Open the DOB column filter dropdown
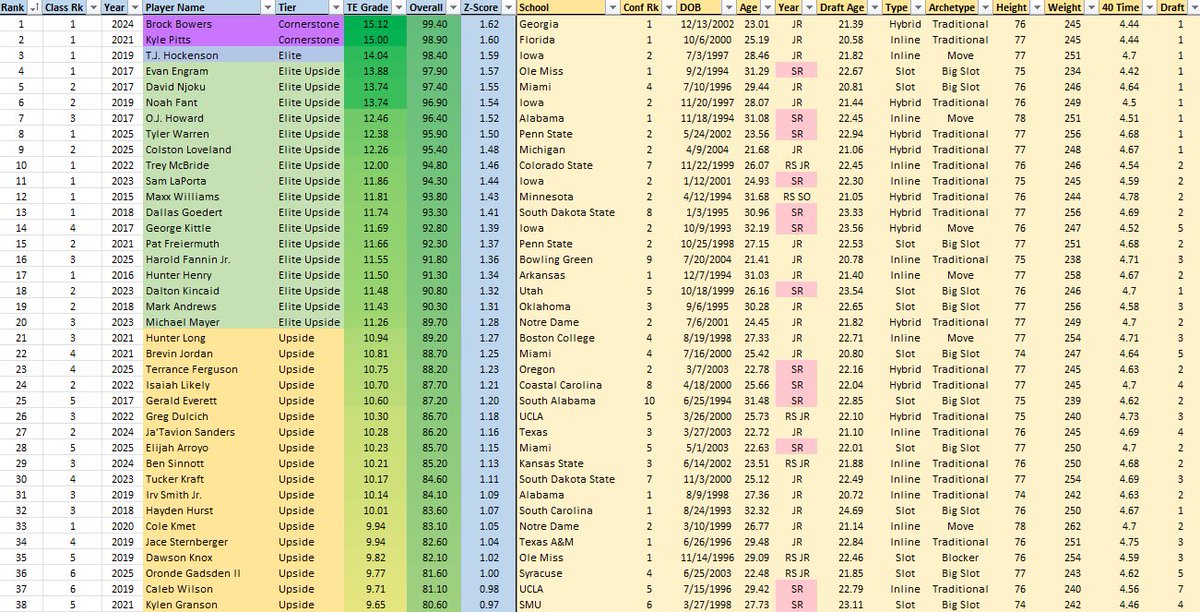Viewport: 1200px width, 612px height. [x=731, y=7]
